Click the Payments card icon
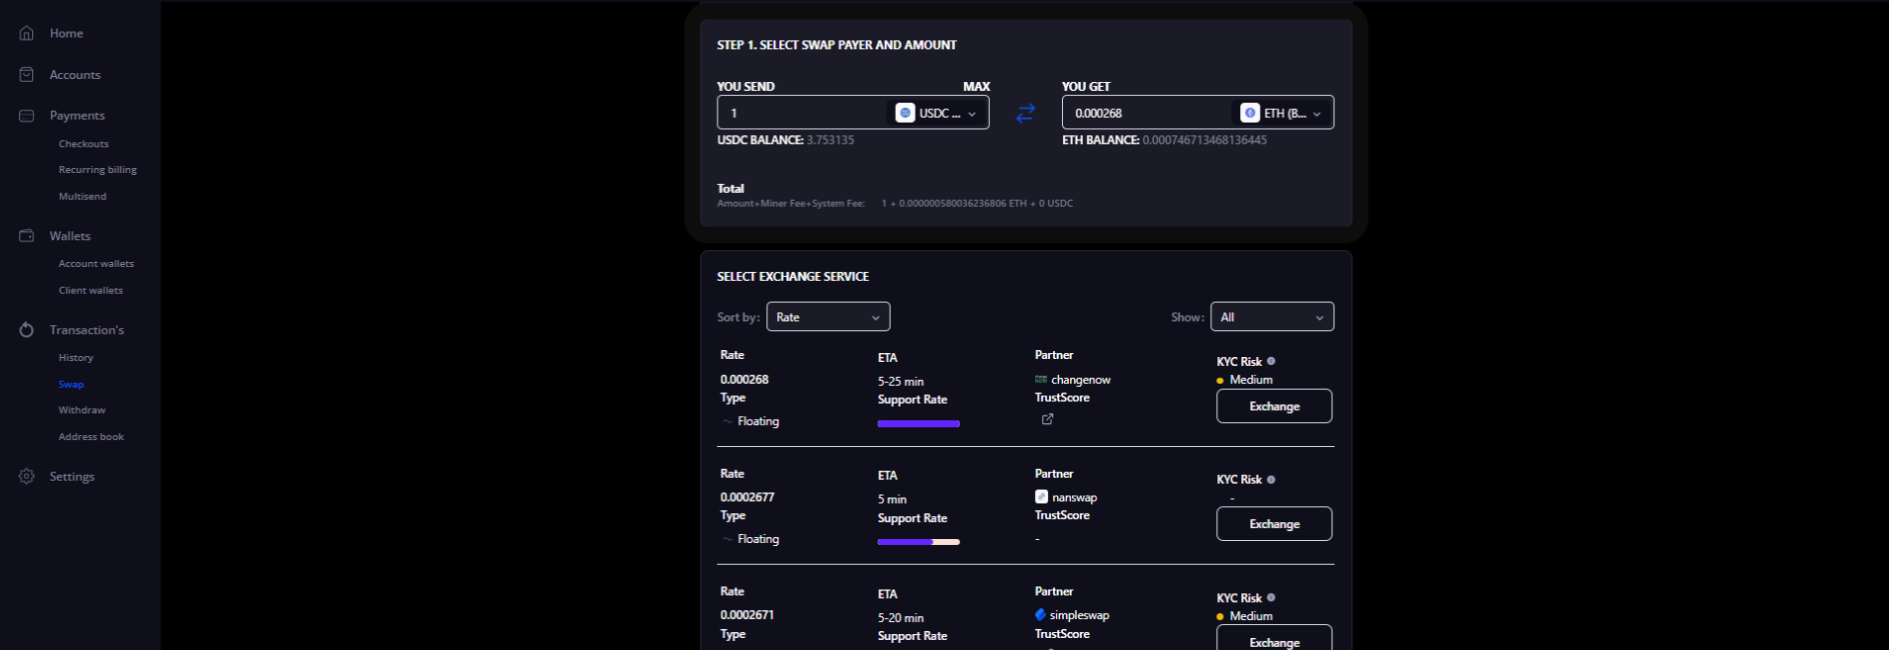The image size is (1889, 650). (x=27, y=116)
